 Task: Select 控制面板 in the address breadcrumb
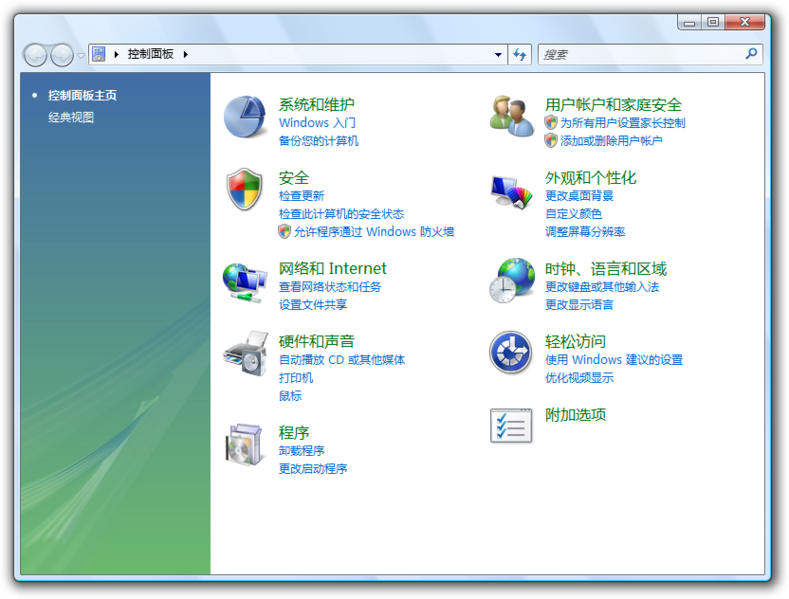coord(150,54)
